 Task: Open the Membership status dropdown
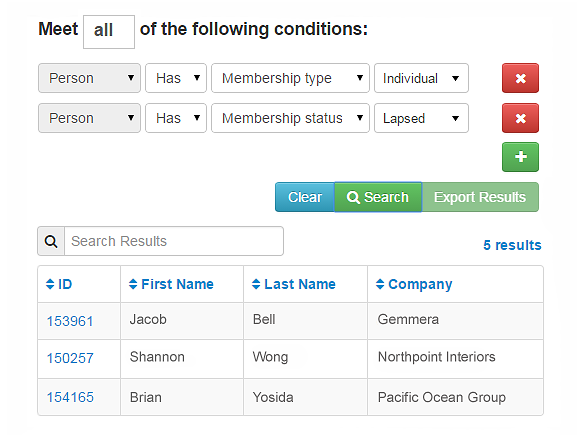[290, 118]
